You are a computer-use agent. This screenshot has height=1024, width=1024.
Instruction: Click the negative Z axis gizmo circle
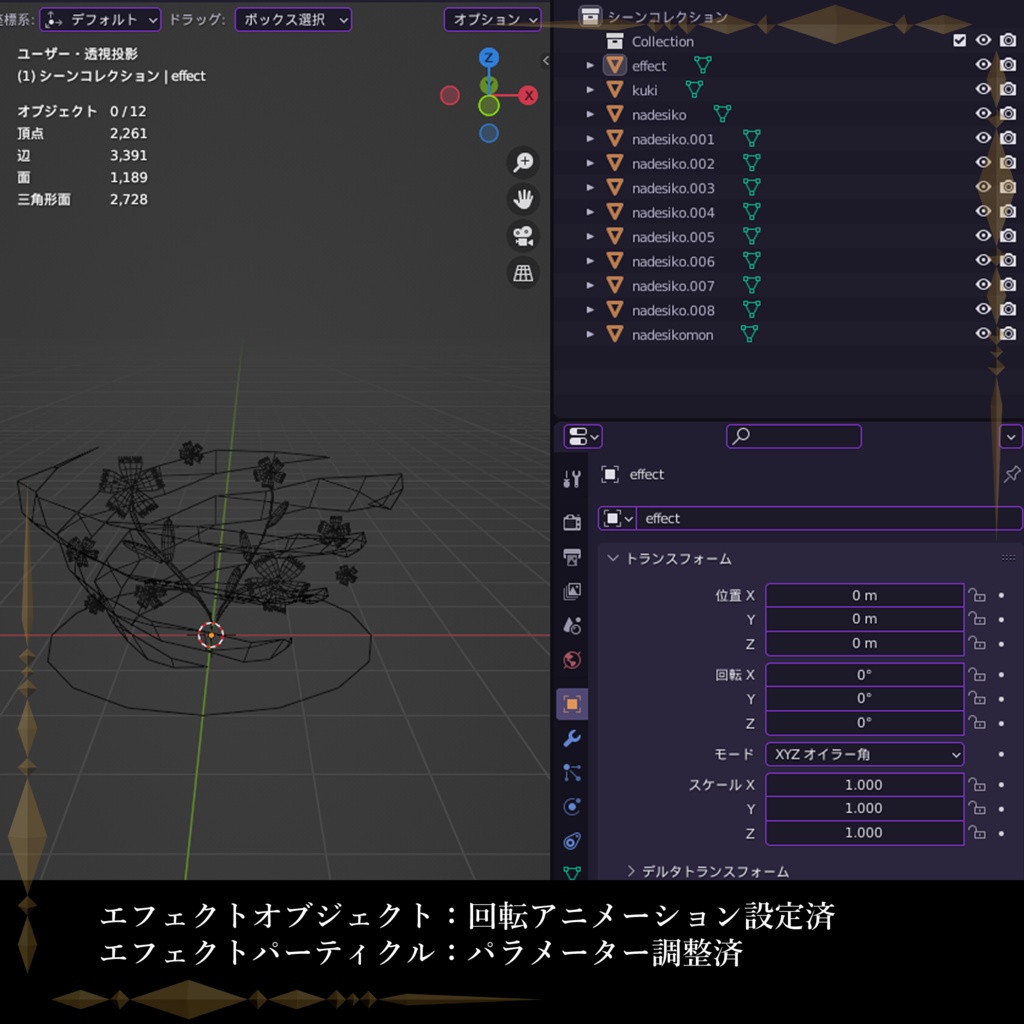pyautogui.click(x=488, y=133)
